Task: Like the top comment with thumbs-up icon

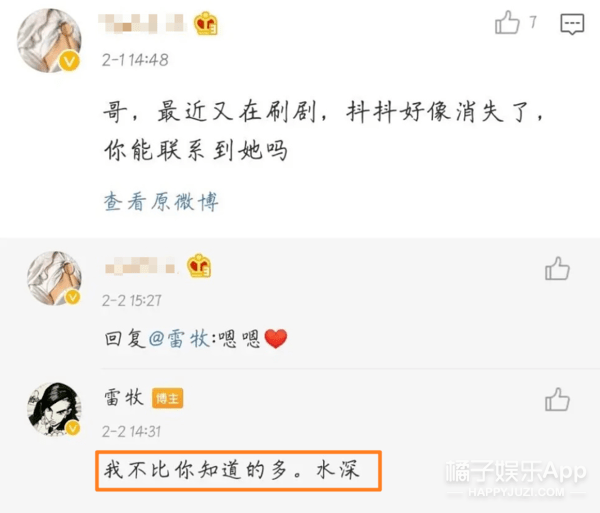Action: 507,22
